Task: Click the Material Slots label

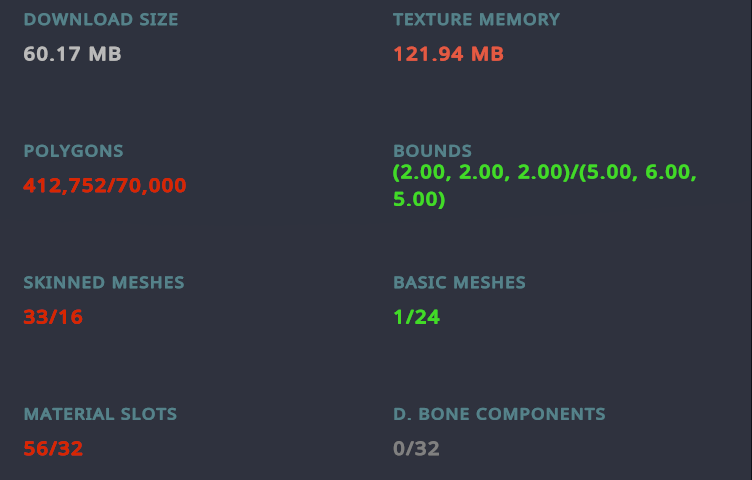Action: [x=100, y=414]
